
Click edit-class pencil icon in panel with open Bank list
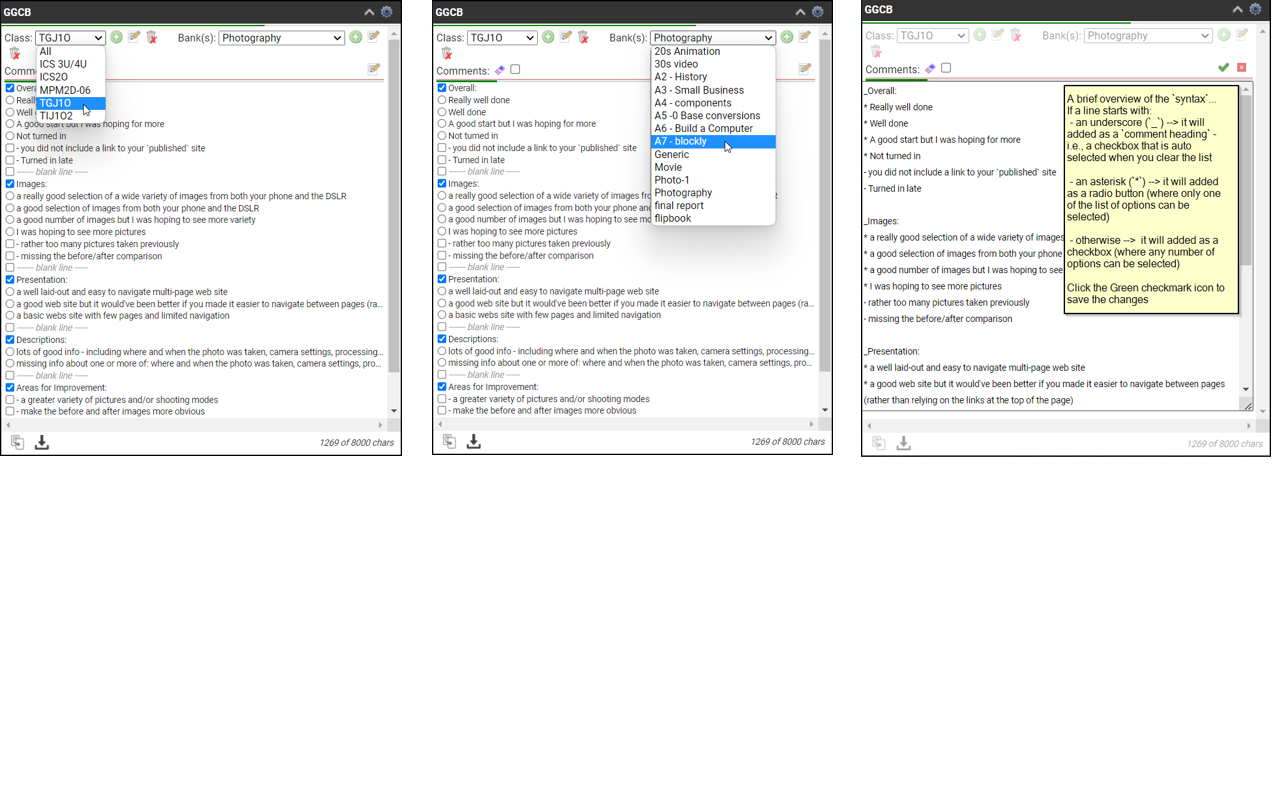point(566,37)
